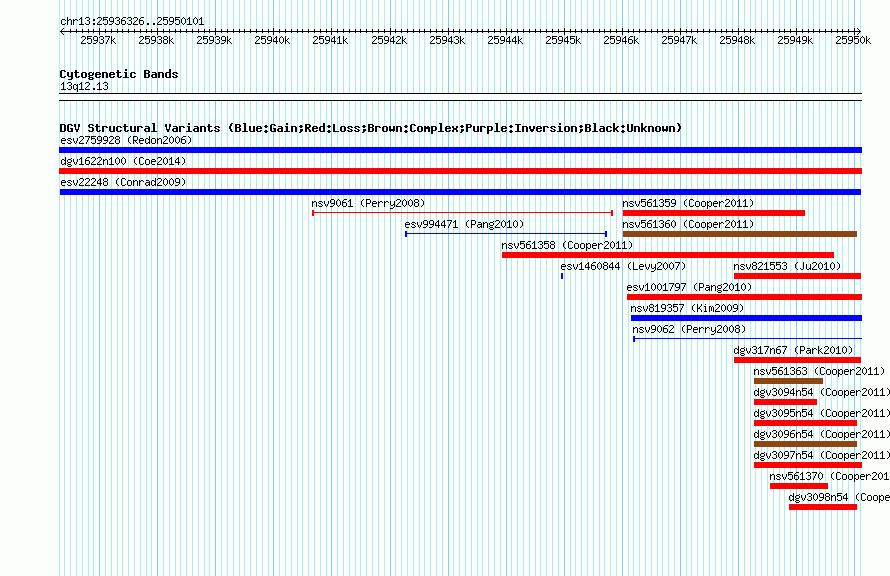The width and height of the screenshot is (890, 576).
Task: Open the esv1001797 (Pang2010) label
Action: [x=689, y=287]
